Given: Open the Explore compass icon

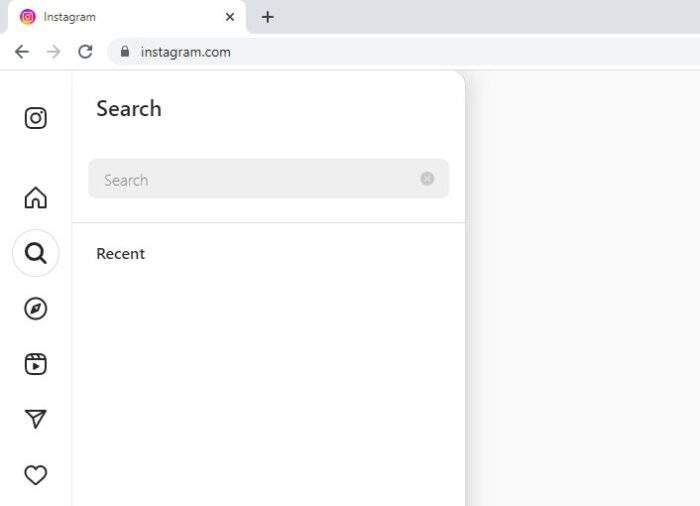Looking at the screenshot, I should tap(36, 309).
